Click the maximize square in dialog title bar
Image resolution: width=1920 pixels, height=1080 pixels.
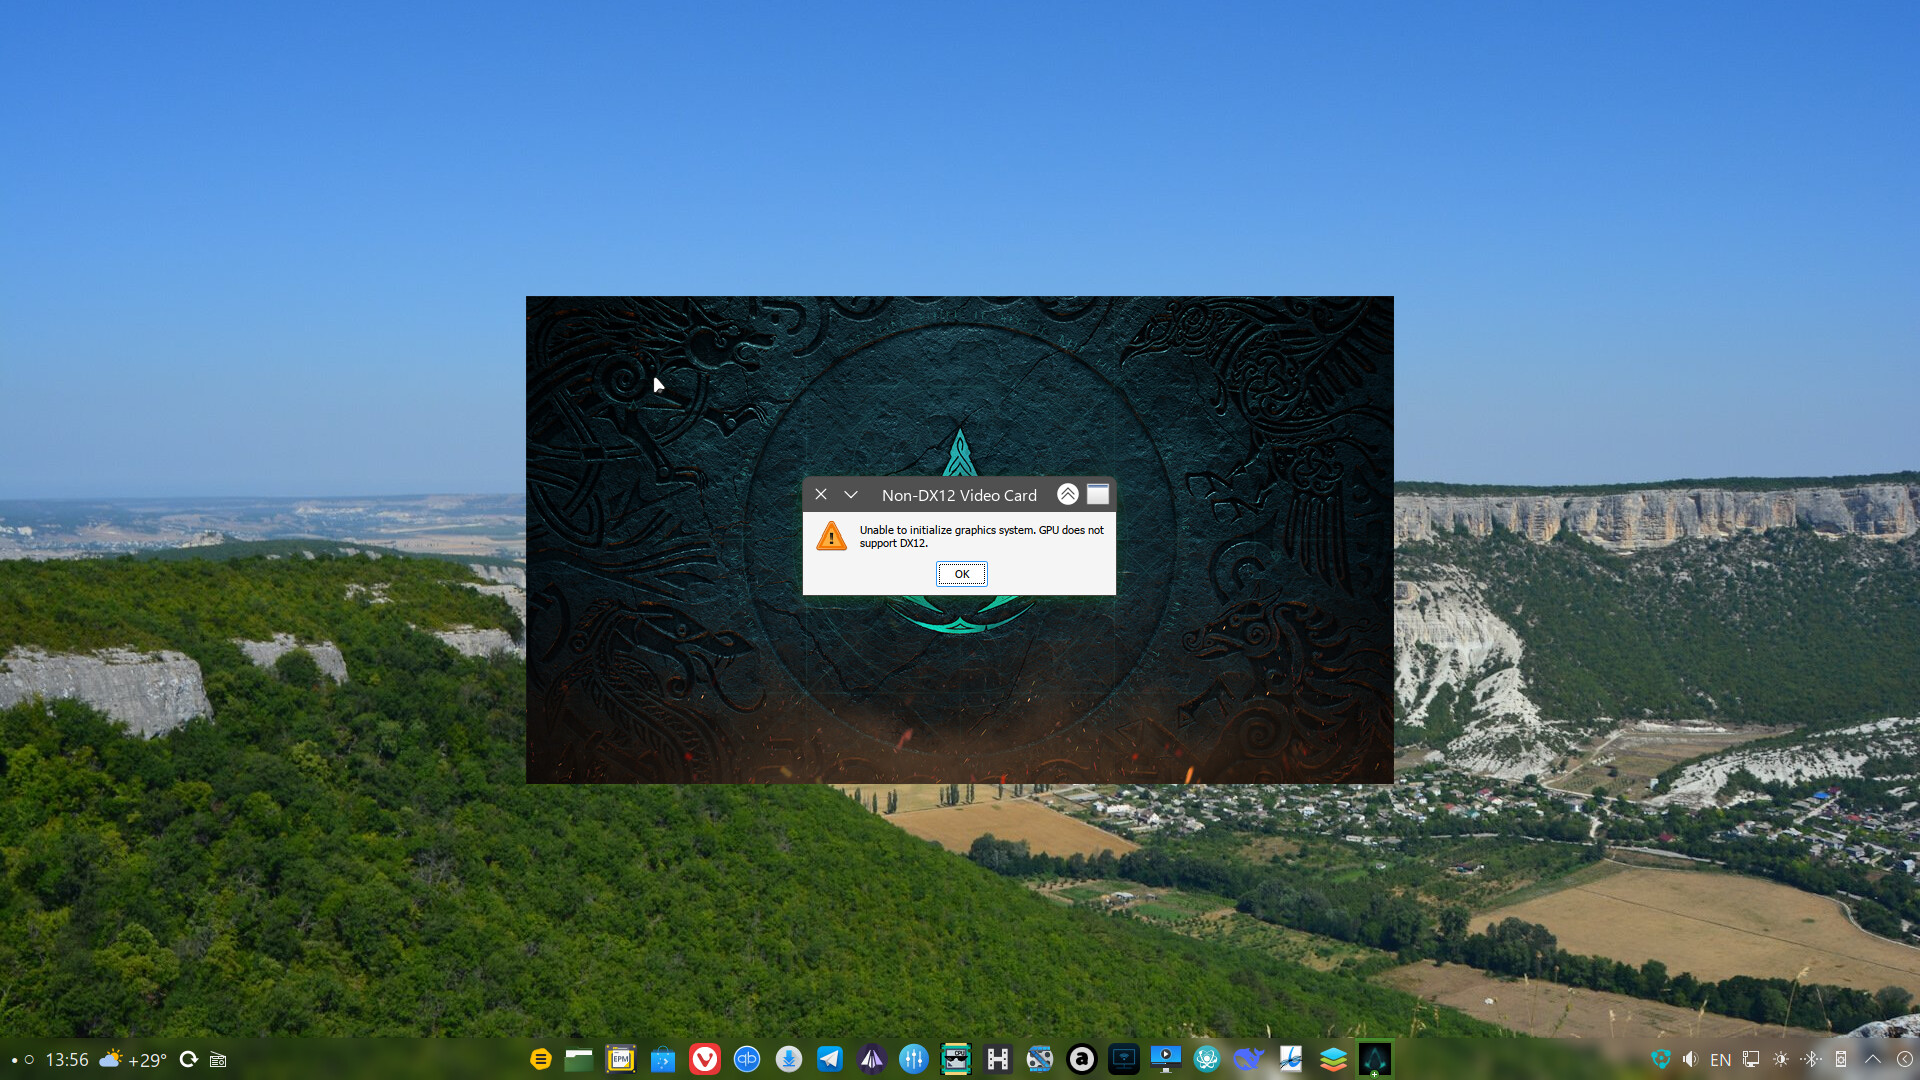pyautogui.click(x=1098, y=494)
